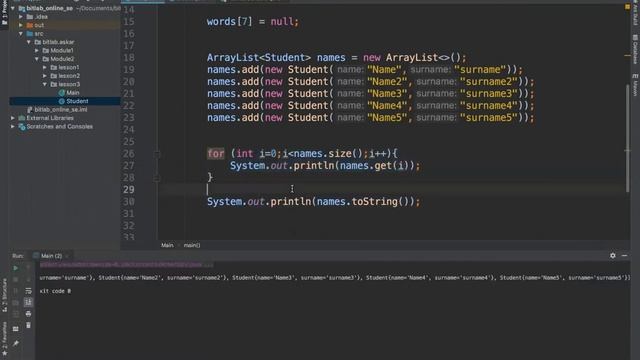Open the Project tool window tab
The height and width of the screenshot is (360, 640).
pos(4,13)
